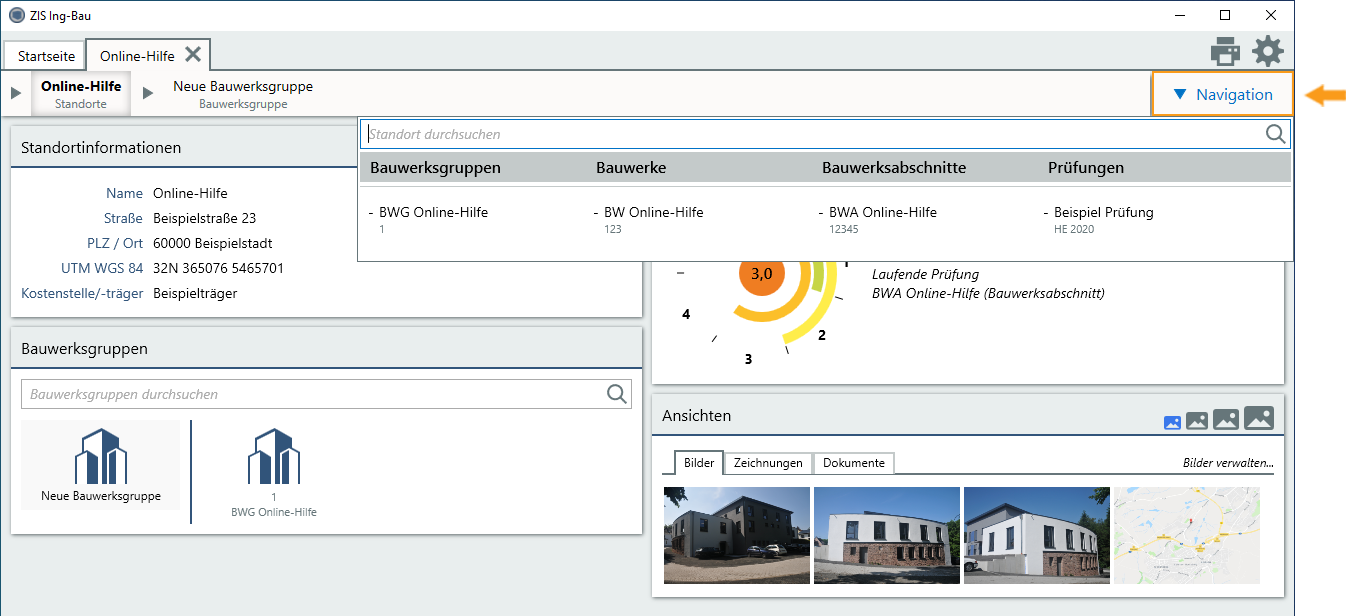Open the Dokumente tab
This screenshot has width=1346, height=616.
[853, 463]
